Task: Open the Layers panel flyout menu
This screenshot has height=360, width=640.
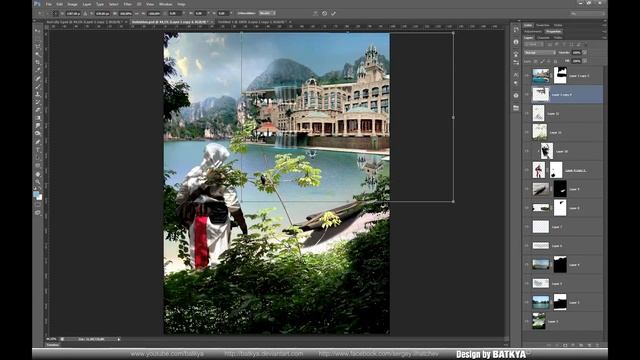Action: (604, 38)
